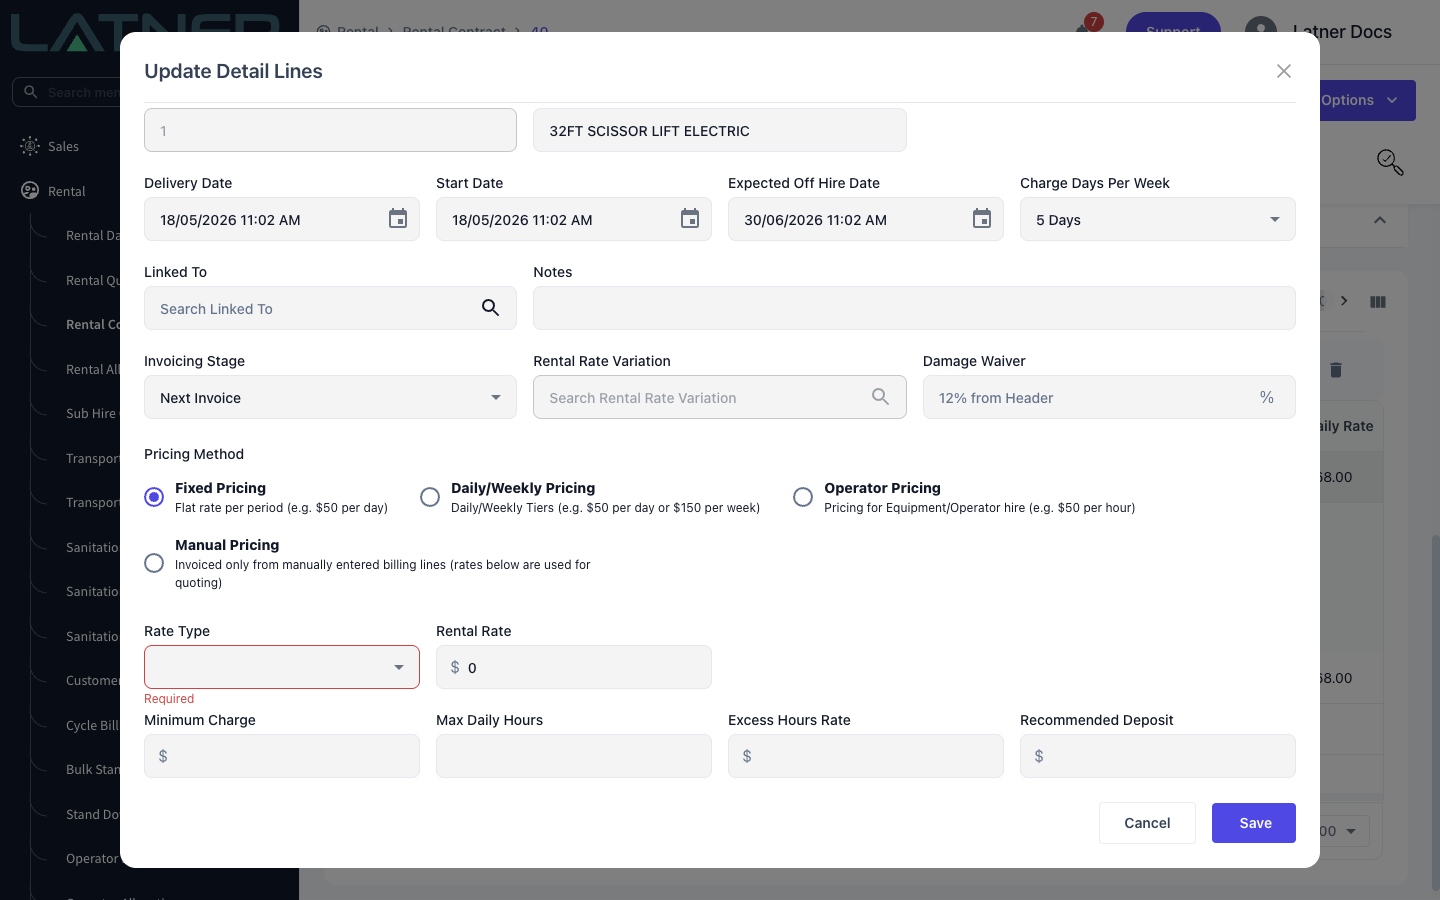Open the Operator sidebar item

(92, 858)
